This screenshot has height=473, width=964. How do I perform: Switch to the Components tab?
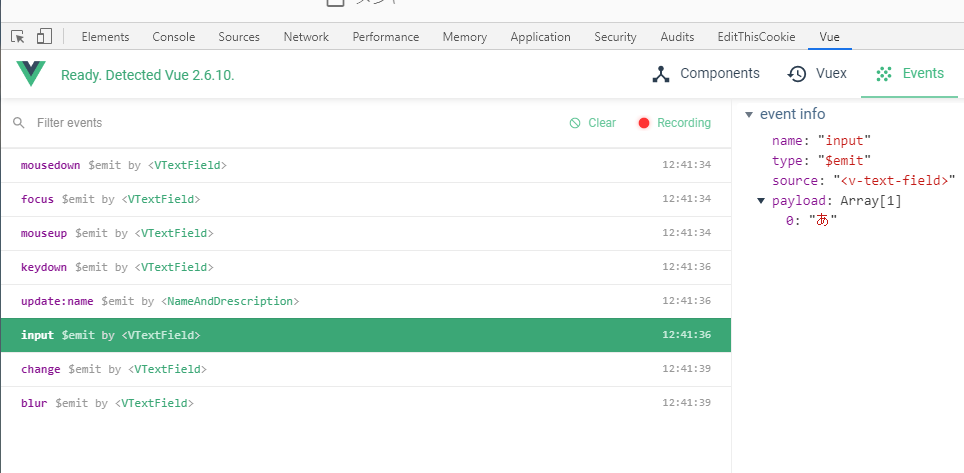pyautogui.click(x=706, y=74)
